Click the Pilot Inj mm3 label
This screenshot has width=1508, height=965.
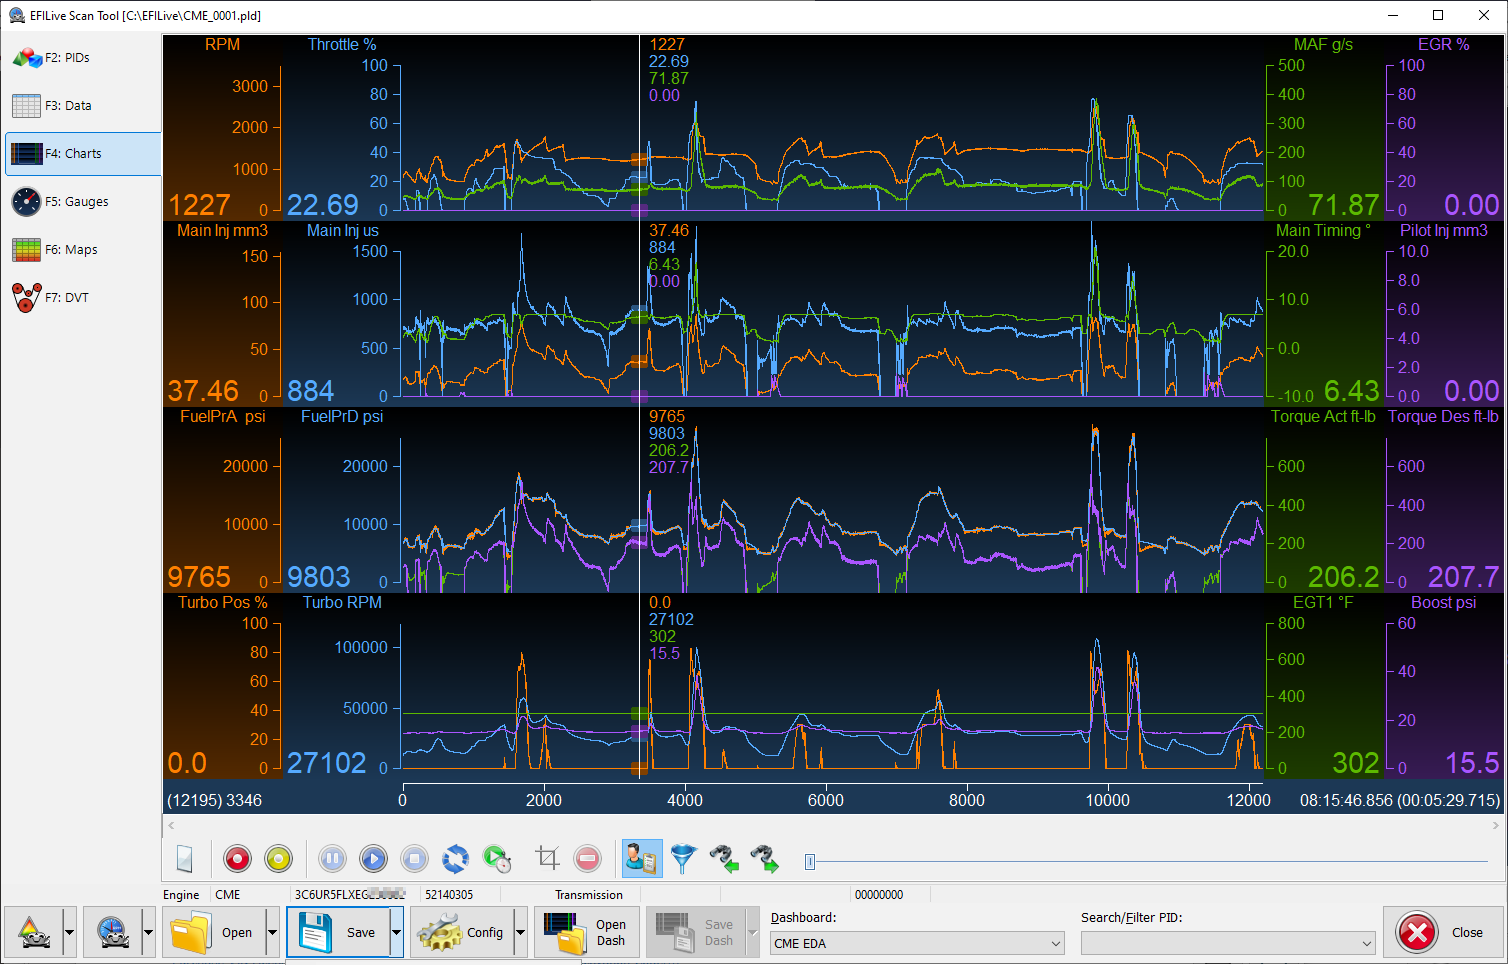click(1443, 231)
